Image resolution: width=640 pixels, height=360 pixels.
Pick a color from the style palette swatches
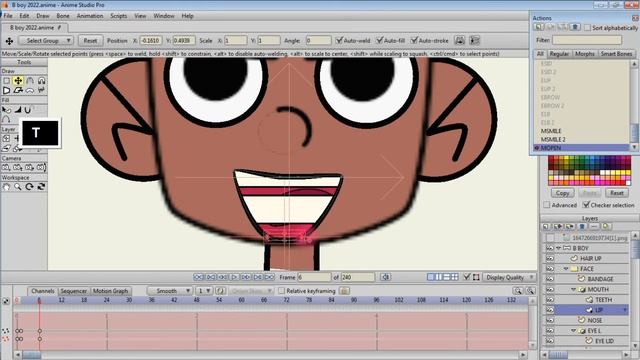click(590, 171)
